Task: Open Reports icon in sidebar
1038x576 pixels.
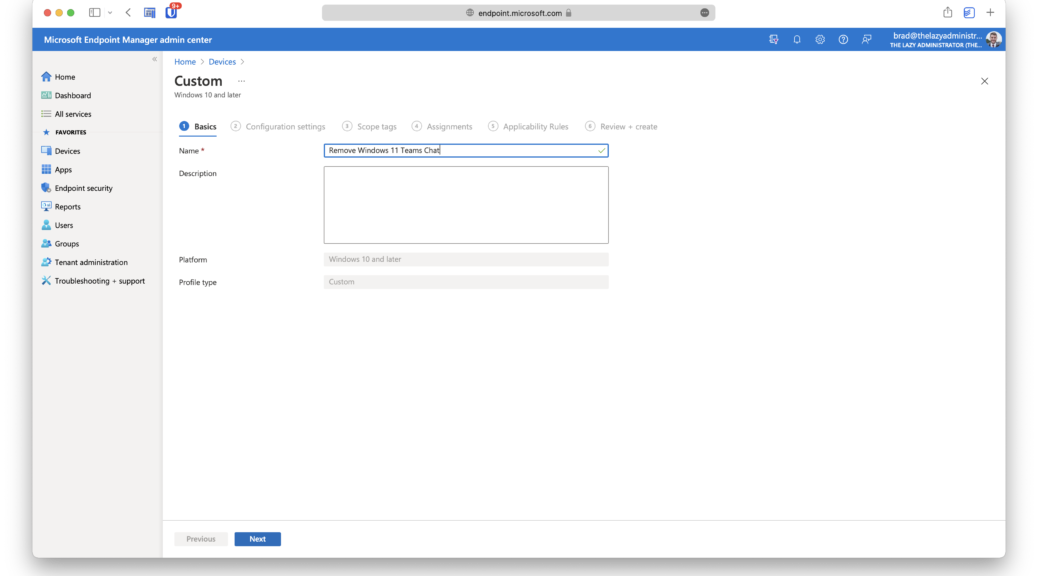Action: (x=46, y=207)
